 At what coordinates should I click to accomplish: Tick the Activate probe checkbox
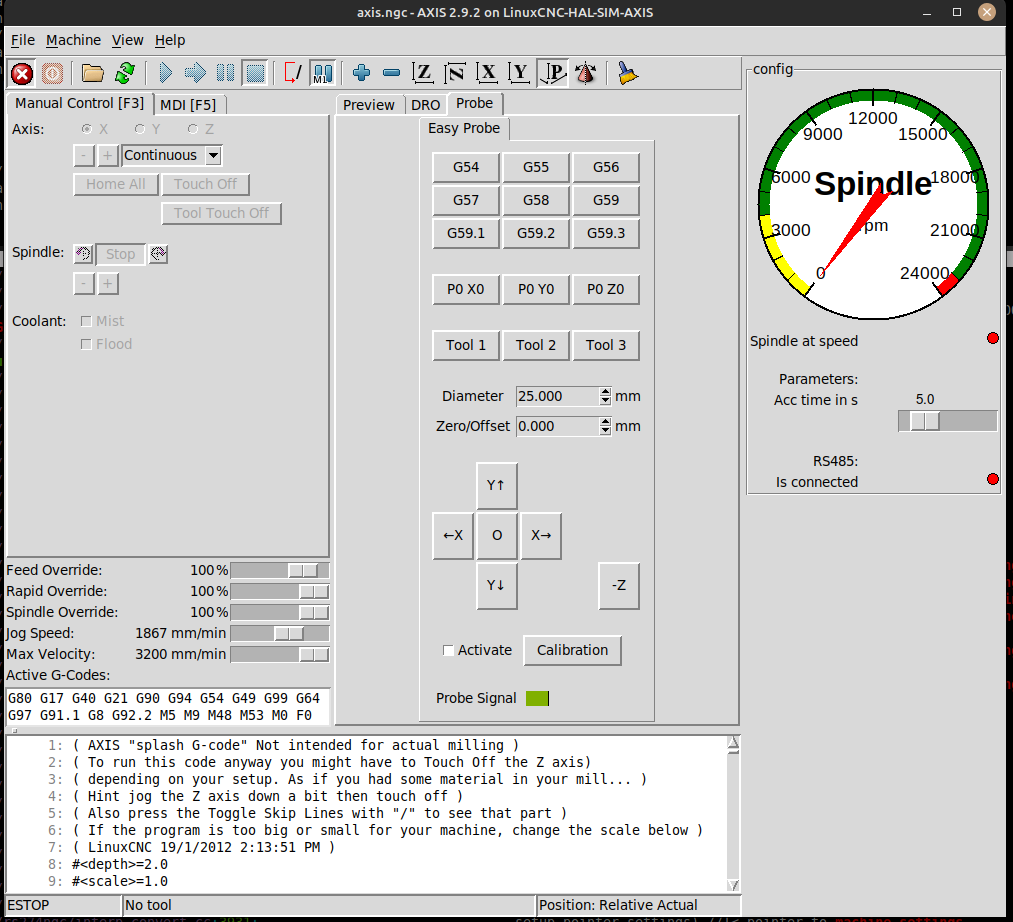448,650
